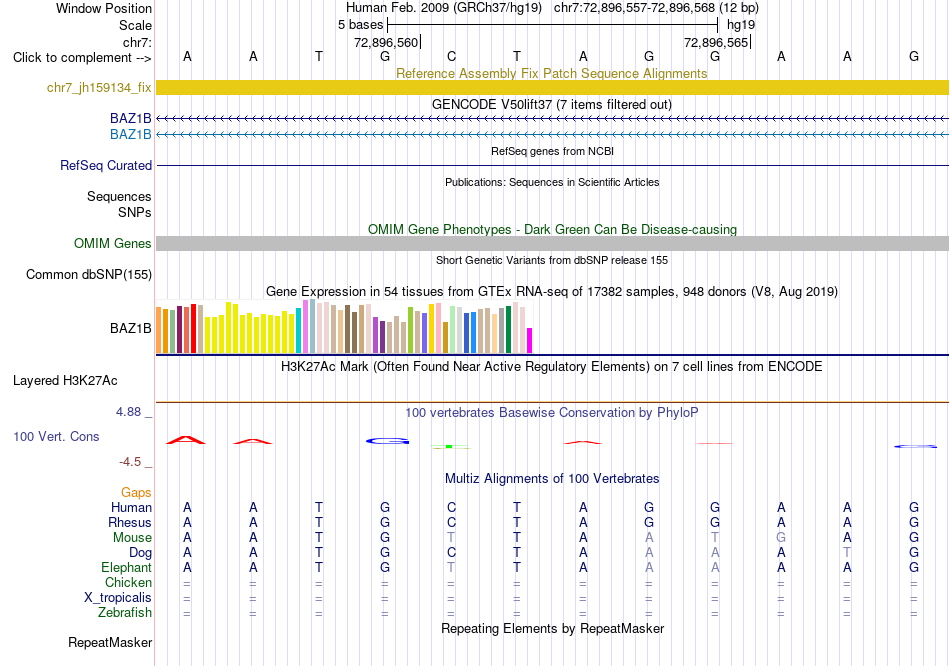Viewport: 950px width, 666px height.
Task: Click the Human species label
Action: (x=131, y=507)
